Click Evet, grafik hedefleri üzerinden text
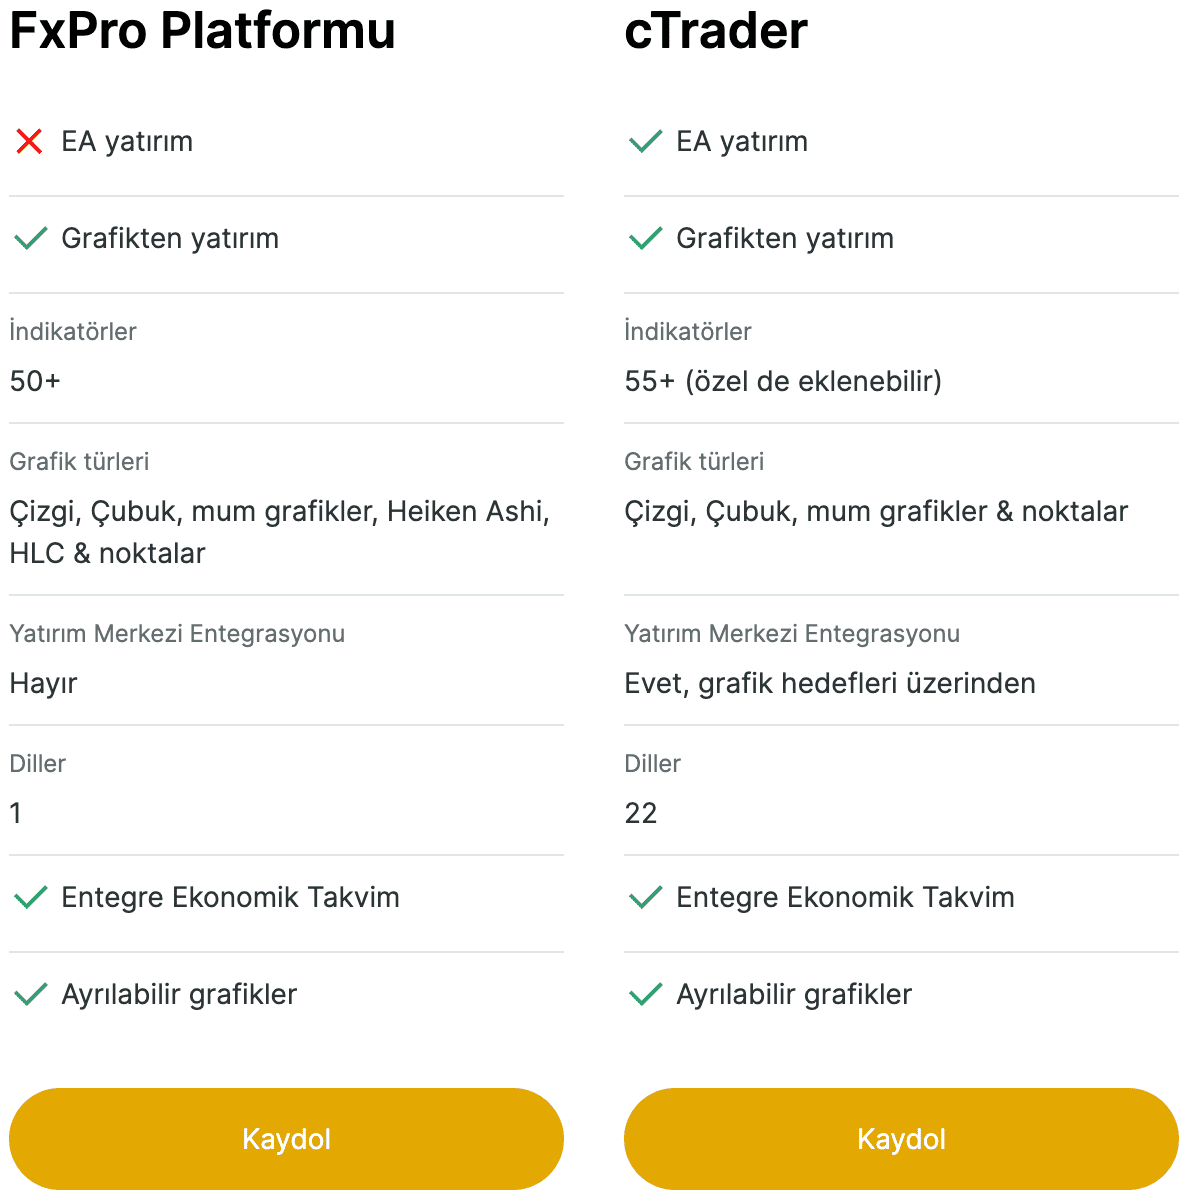This screenshot has width=1188, height=1202. 830,683
